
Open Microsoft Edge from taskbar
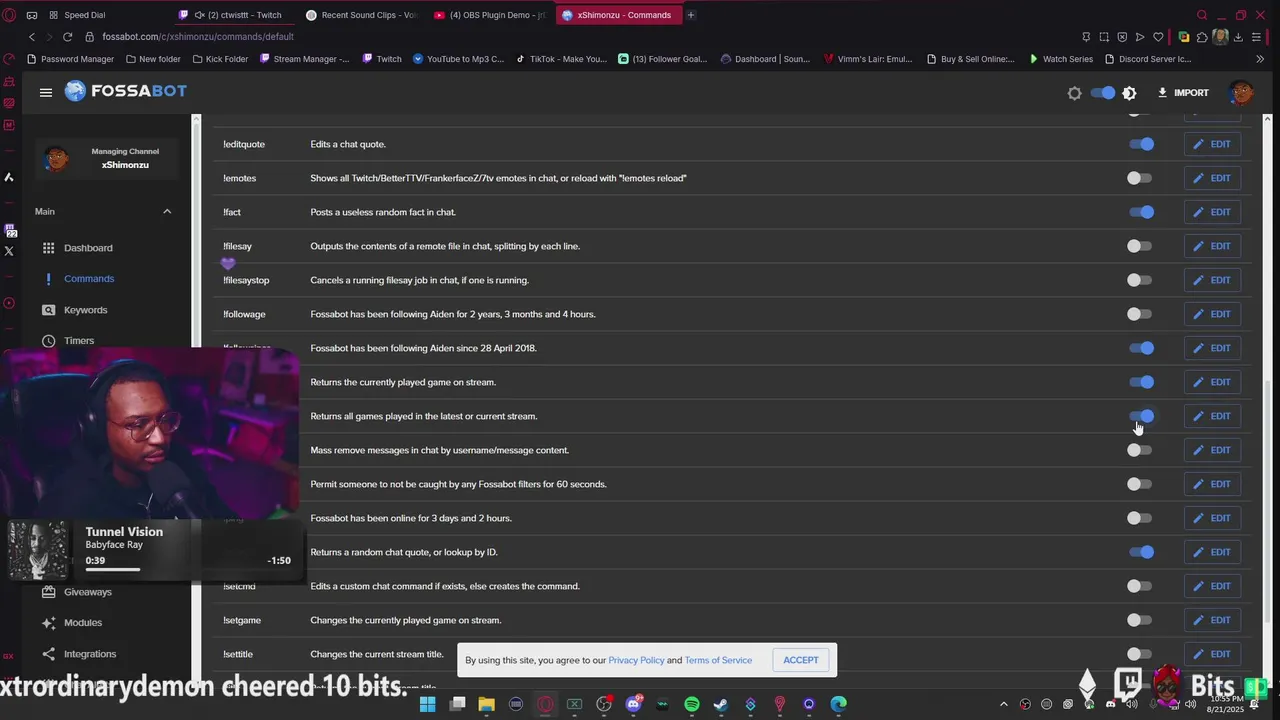[x=838, y=704]
